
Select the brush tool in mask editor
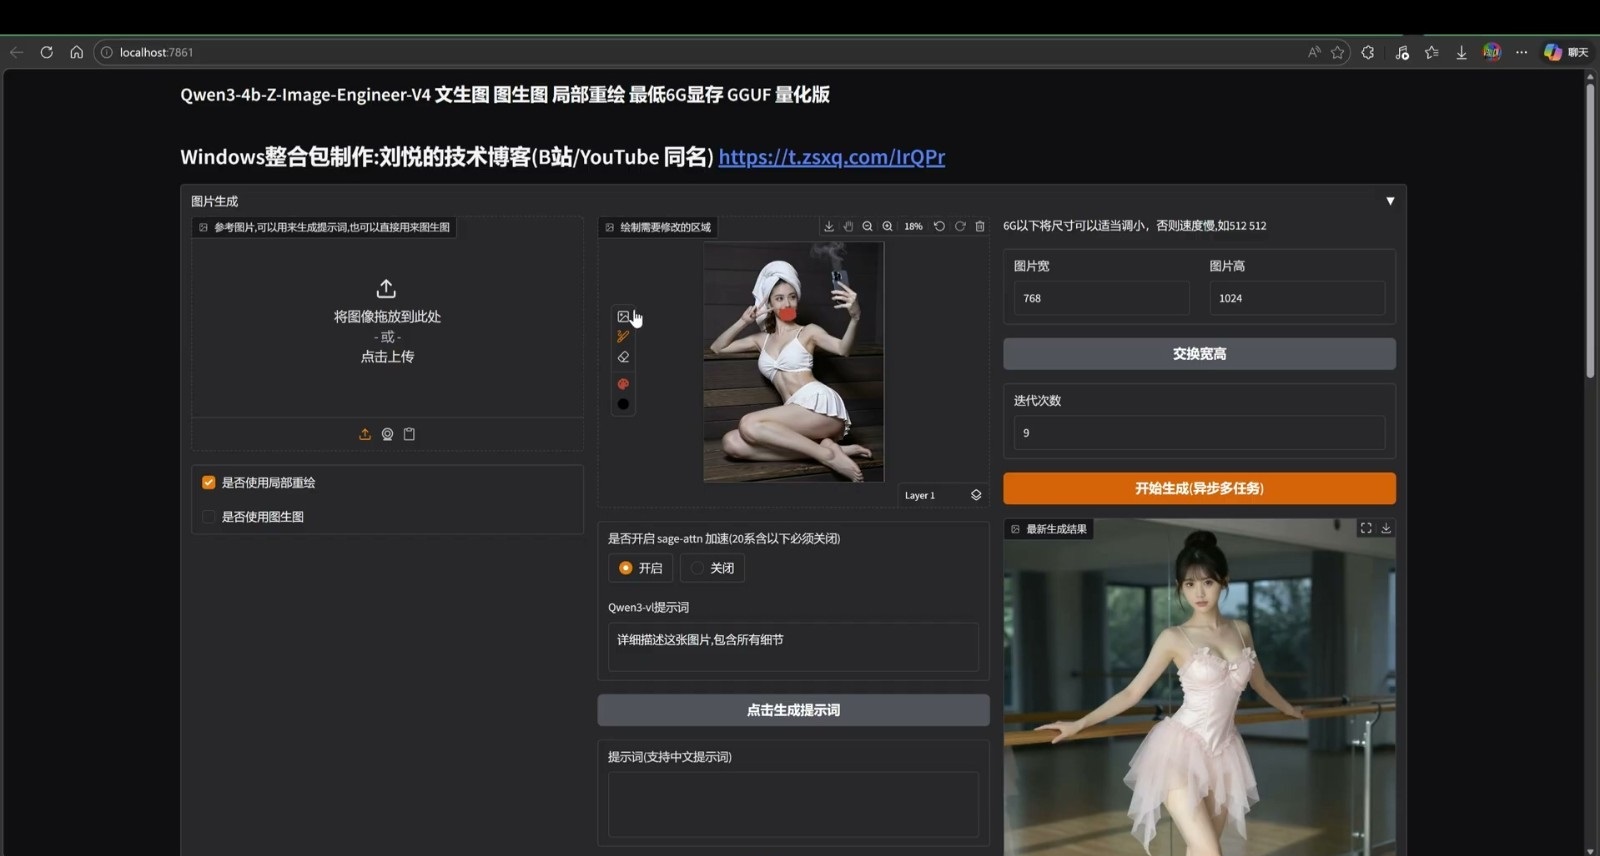[x=623, y=337]
